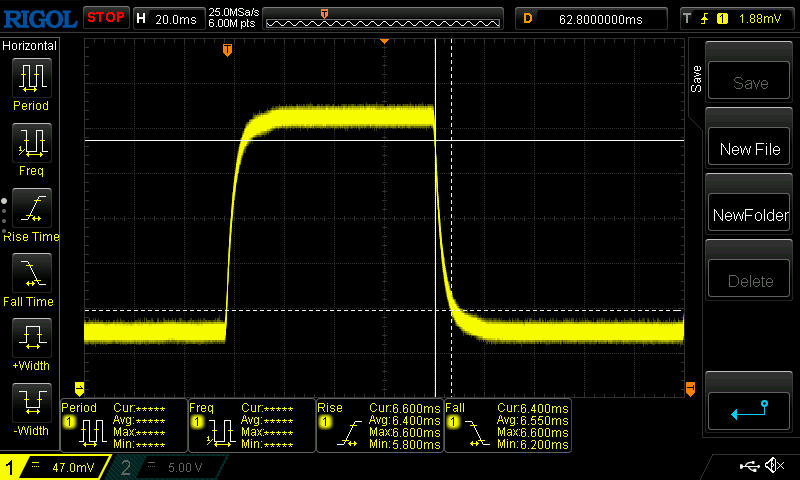Click the orange trigger position marker

(228, 50)
